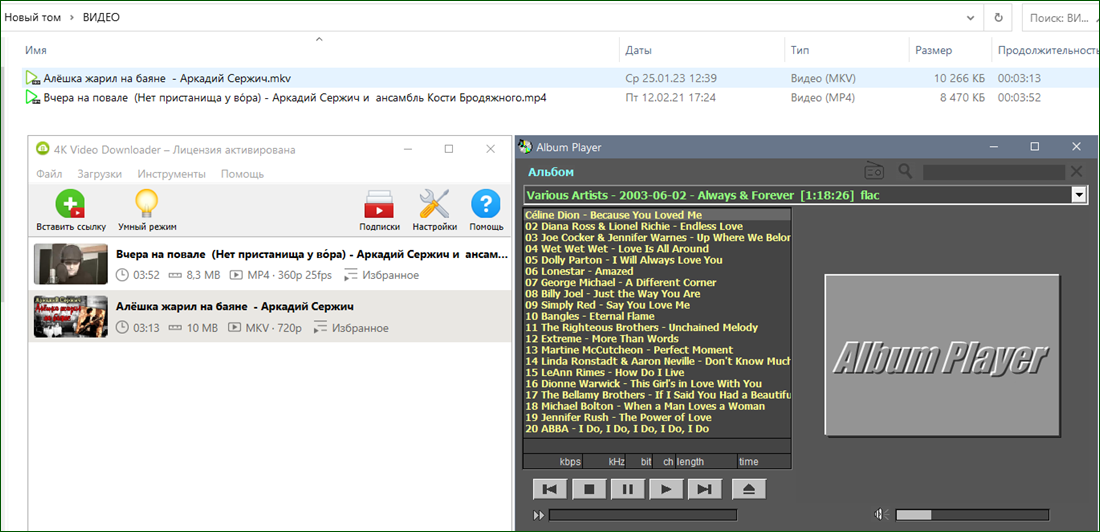The height and width of the screenshot is (532, 1100).
Task: Select track 18 Michael Bolton
Action: (x=657, y=406)
